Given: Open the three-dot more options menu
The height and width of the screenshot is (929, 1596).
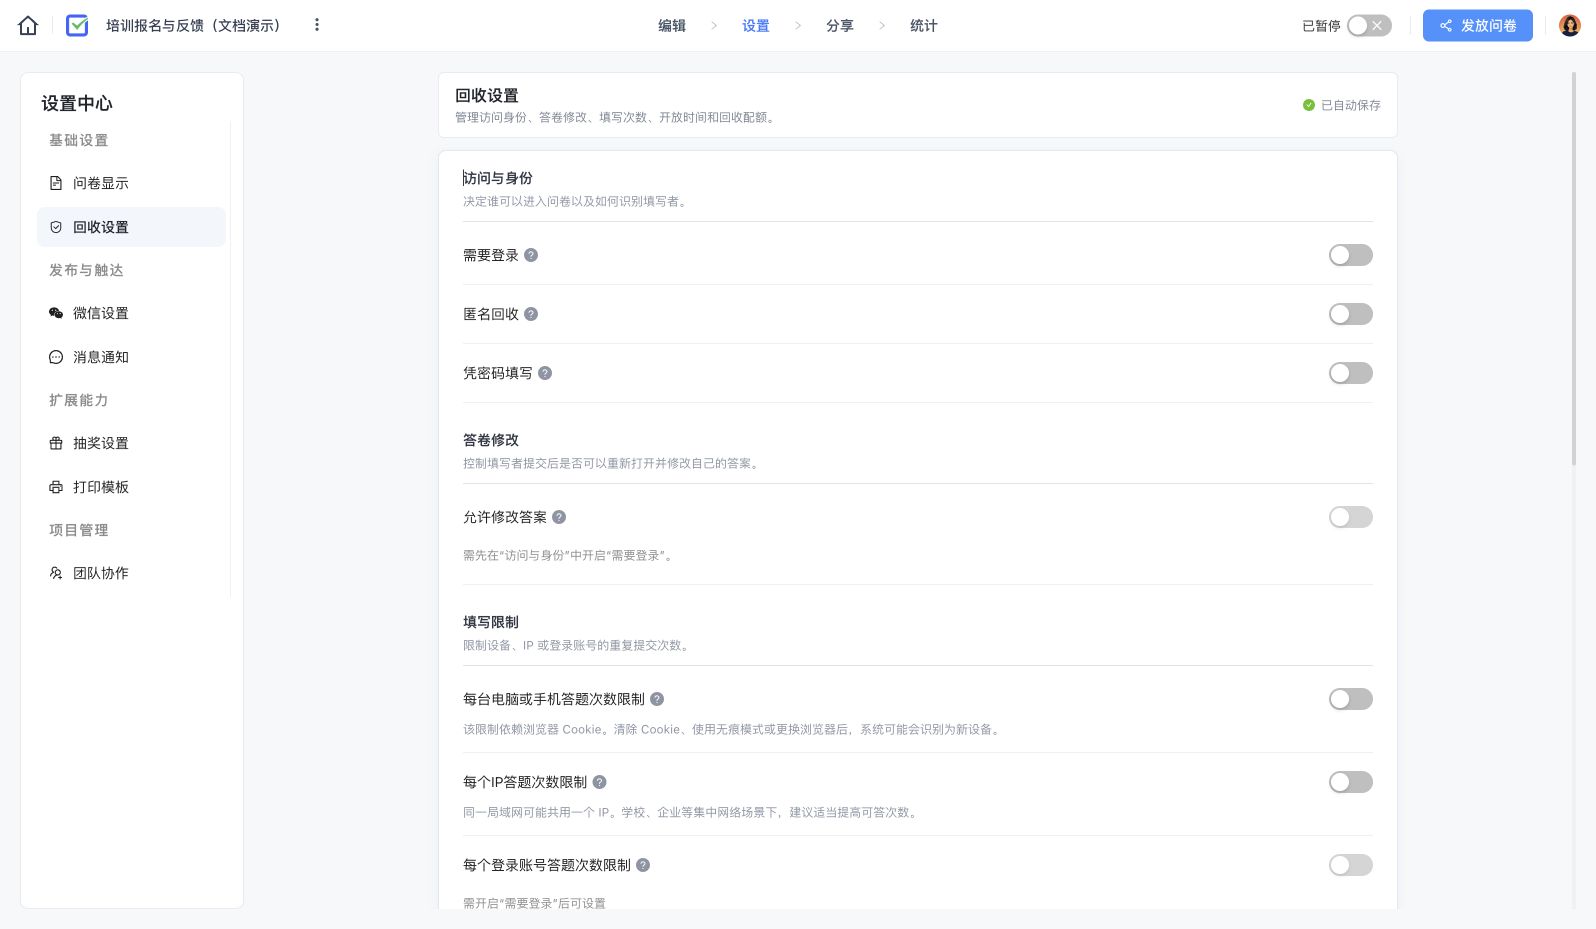Looking at the screenshot, I should coord(317,25).
